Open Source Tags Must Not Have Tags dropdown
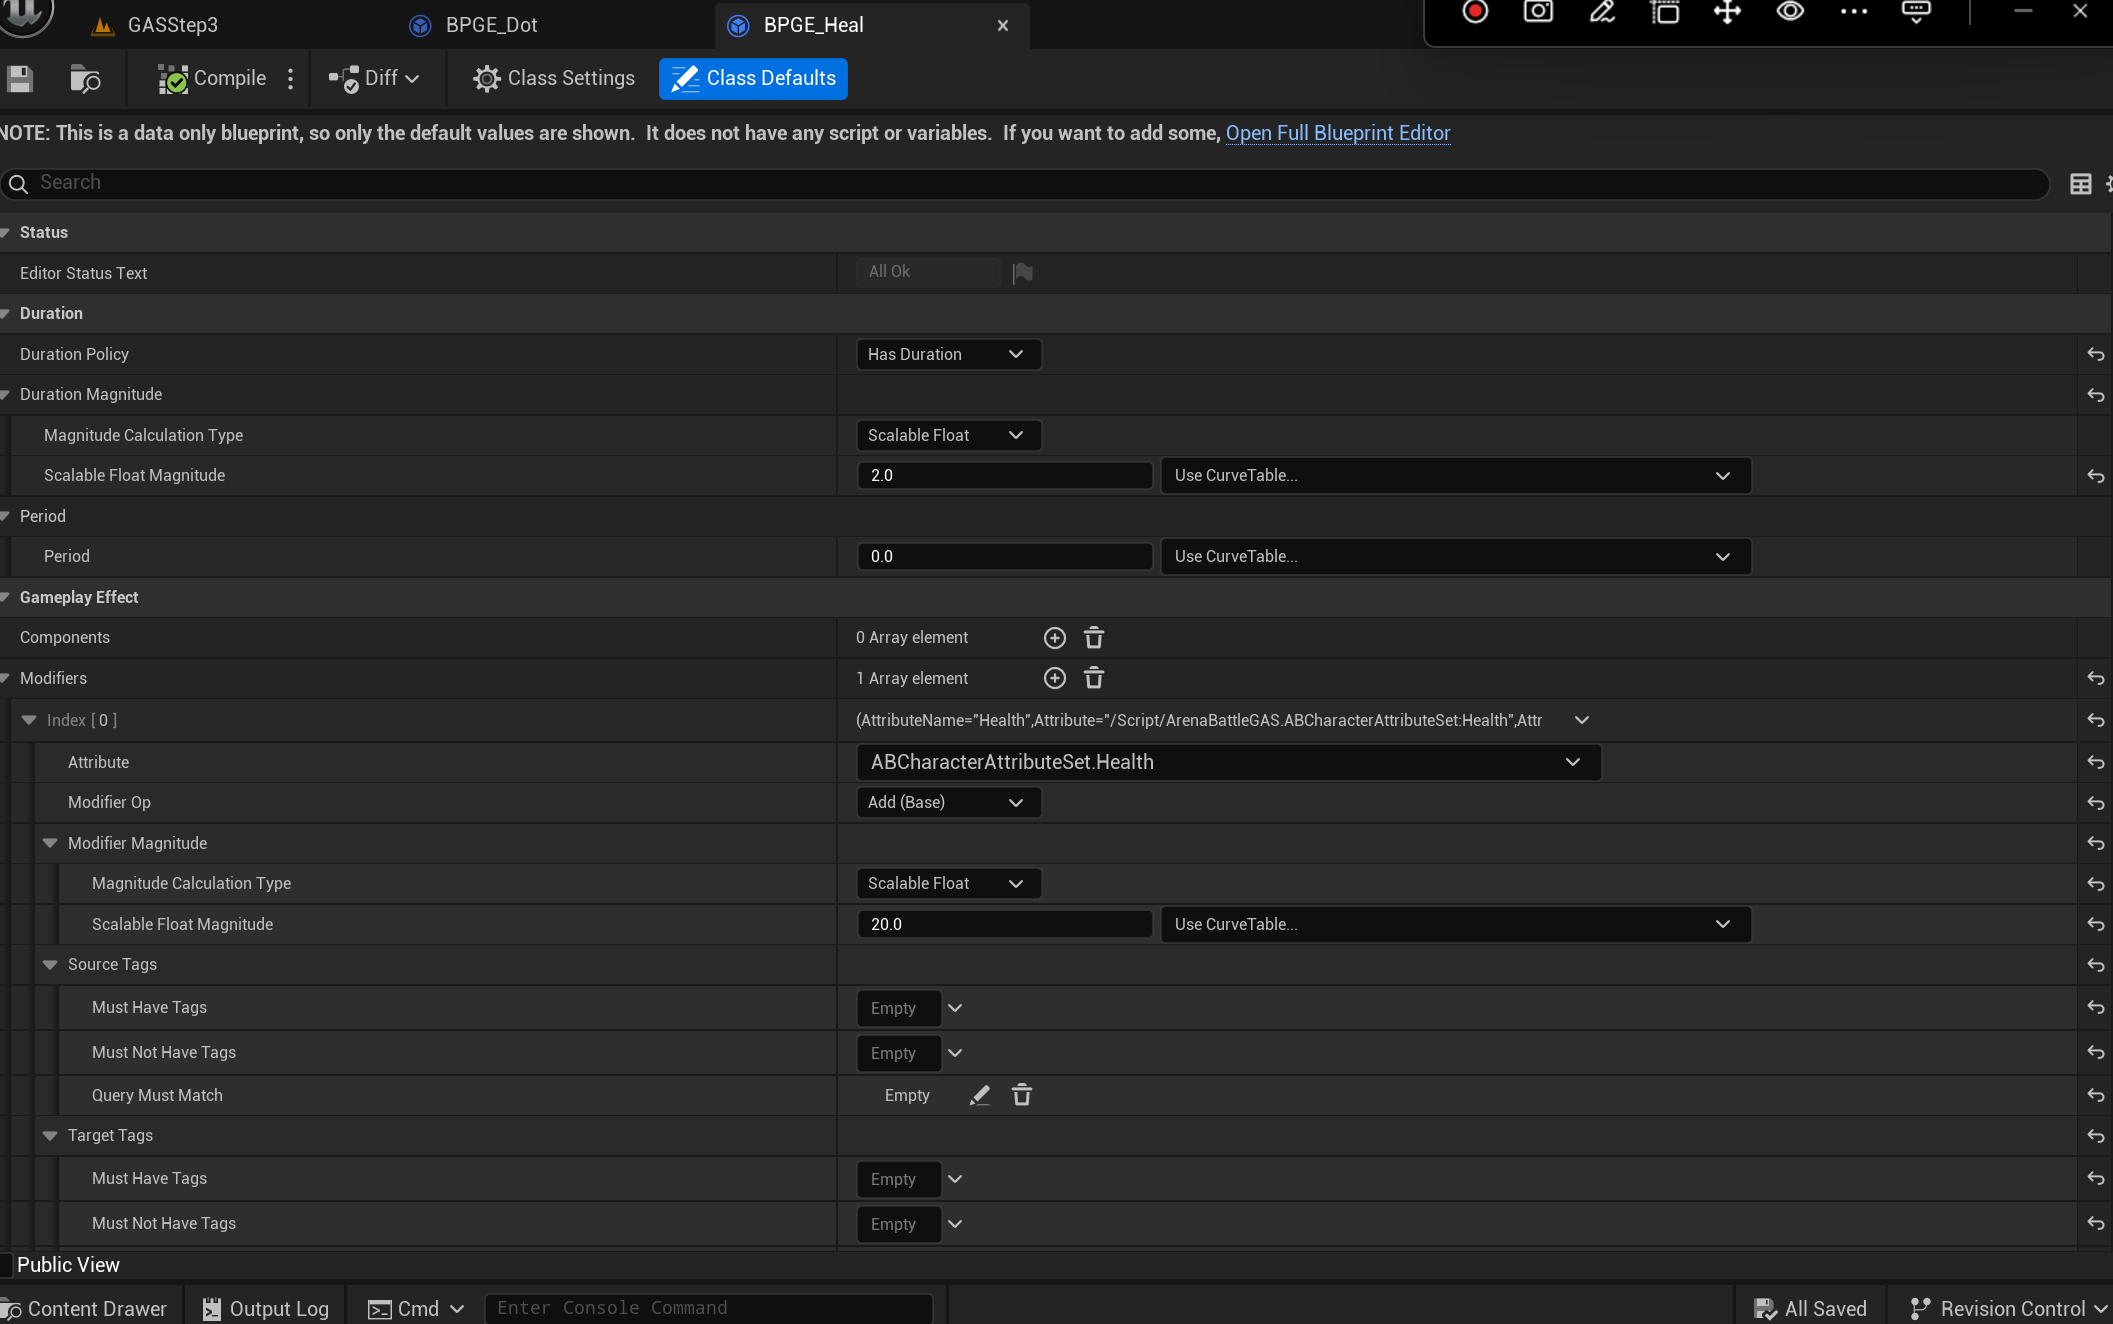This screenshot has height=1324, width=2113. [955, 1053]
